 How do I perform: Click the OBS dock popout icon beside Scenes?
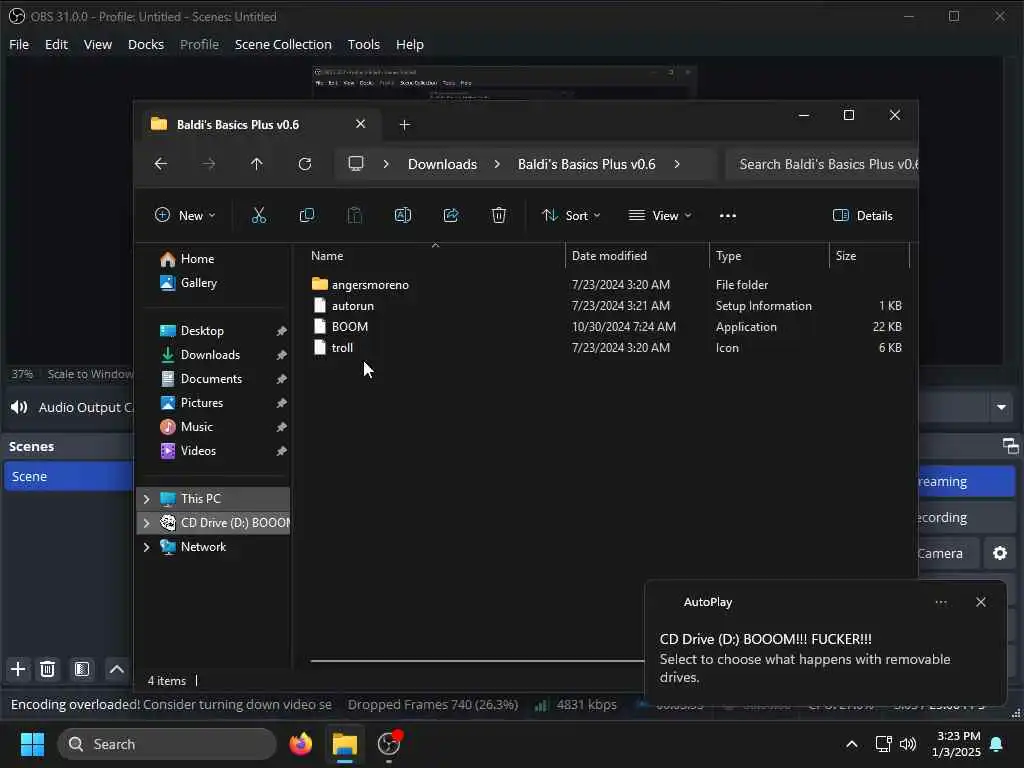(x=1010, y=446)
